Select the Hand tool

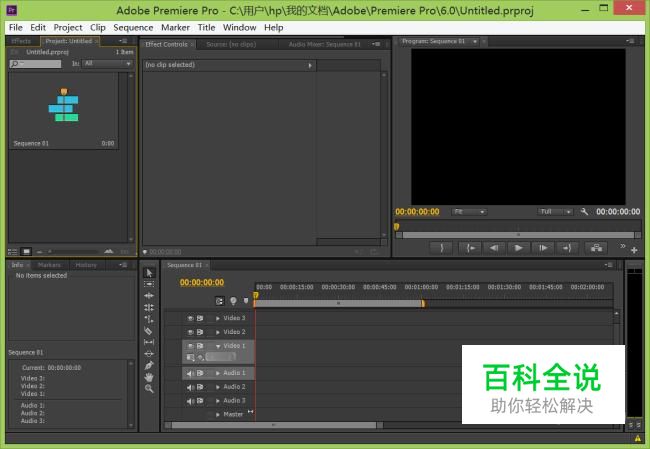click(149, 377)
